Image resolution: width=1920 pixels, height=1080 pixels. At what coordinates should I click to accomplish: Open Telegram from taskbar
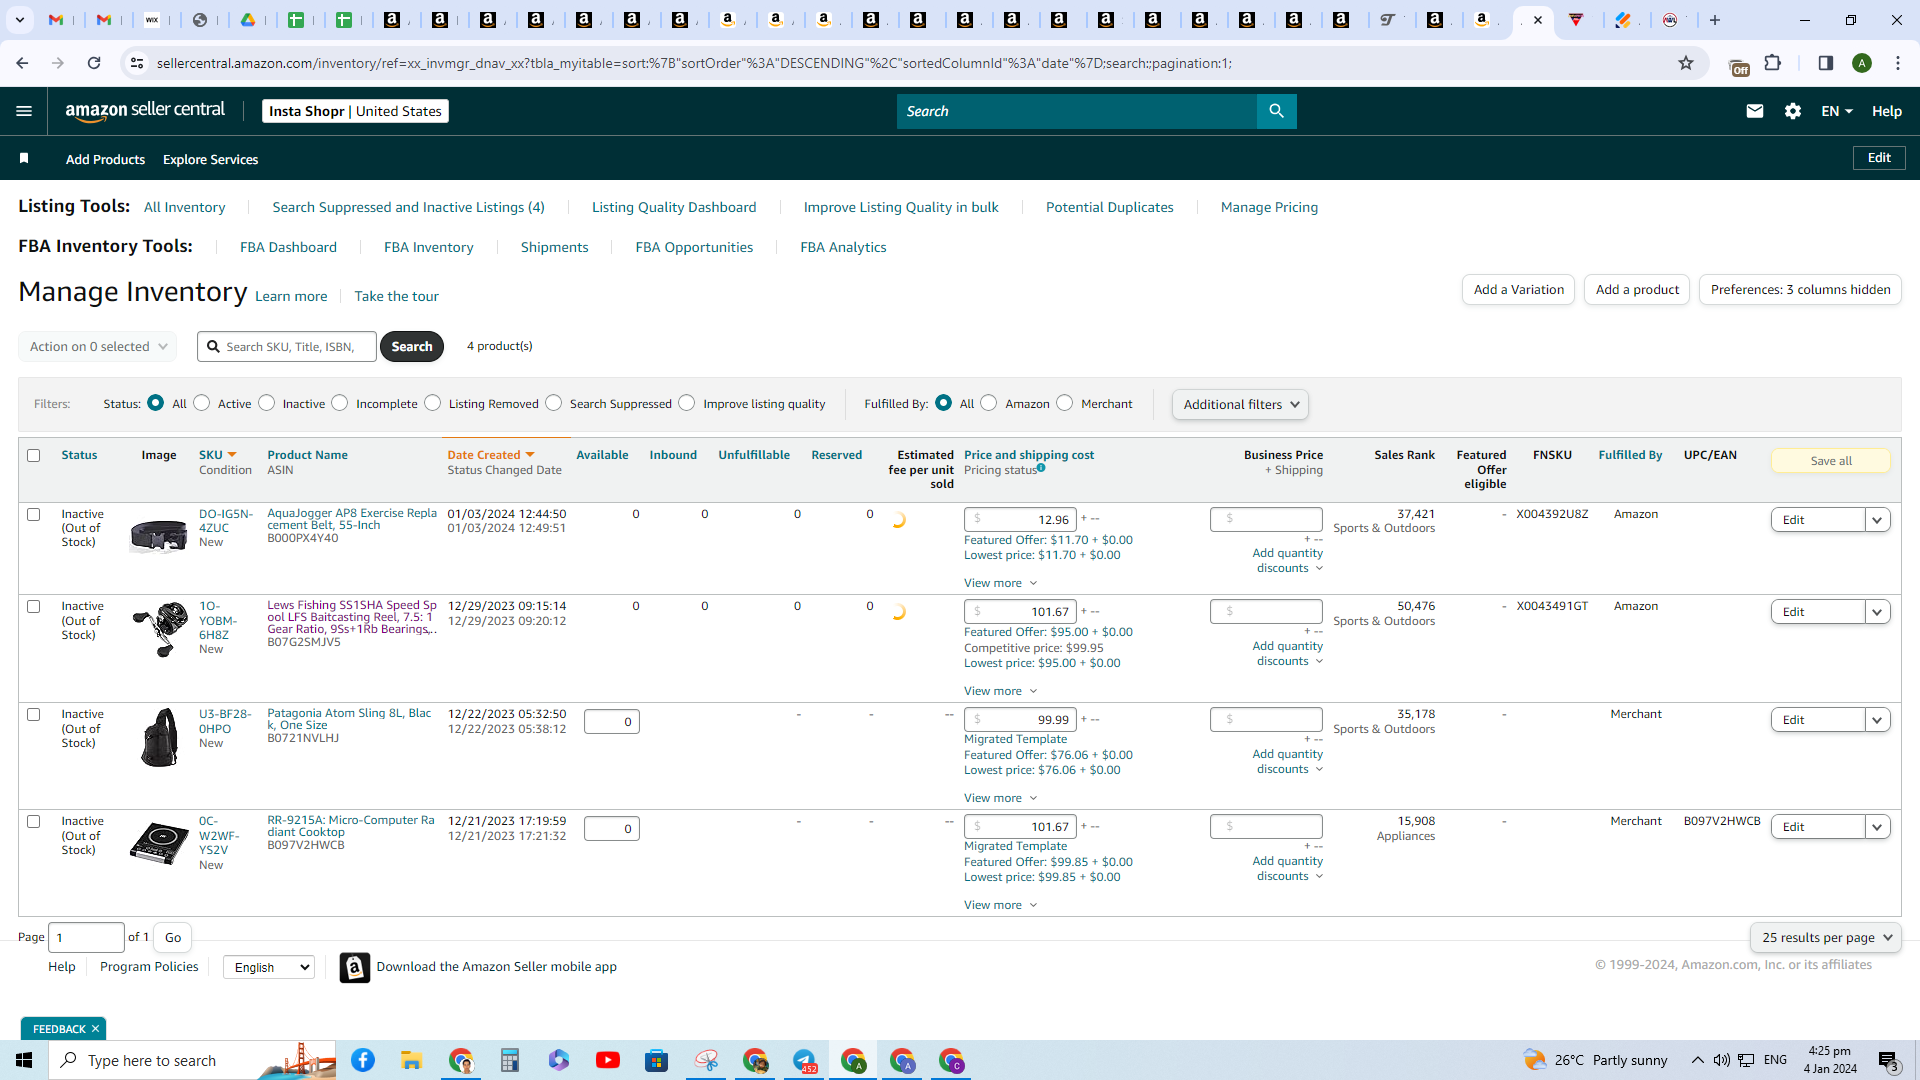pos(805,1060)
